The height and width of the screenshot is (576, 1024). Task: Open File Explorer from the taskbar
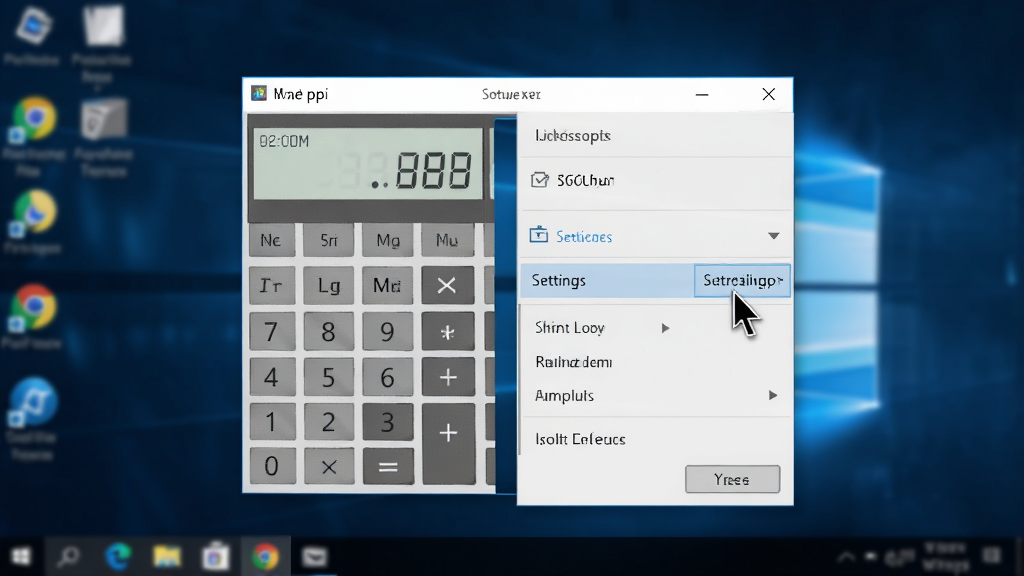[x=167, y=556]
